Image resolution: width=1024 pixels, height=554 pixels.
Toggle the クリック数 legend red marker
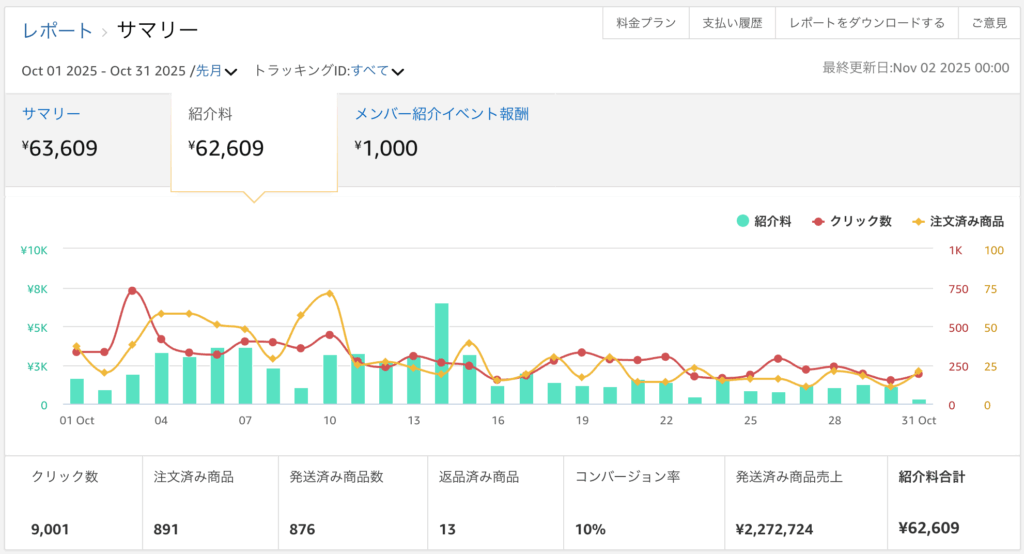[818, 221]
